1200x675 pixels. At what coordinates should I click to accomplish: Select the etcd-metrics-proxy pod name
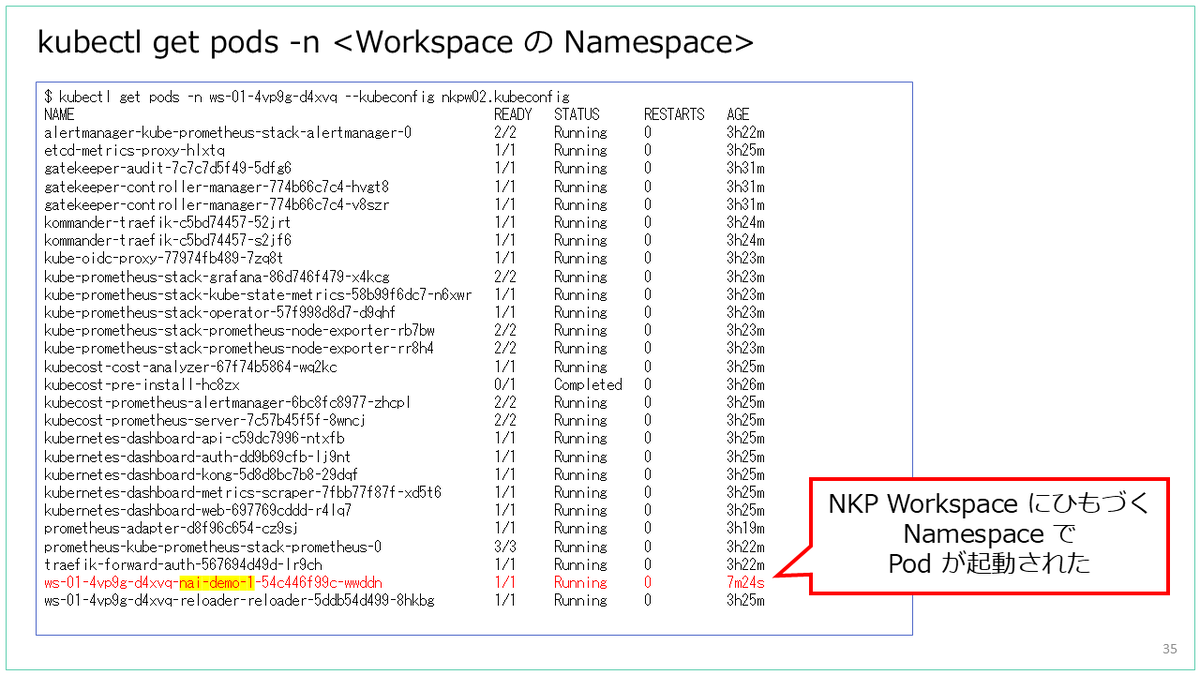click(x=135, y=151)
